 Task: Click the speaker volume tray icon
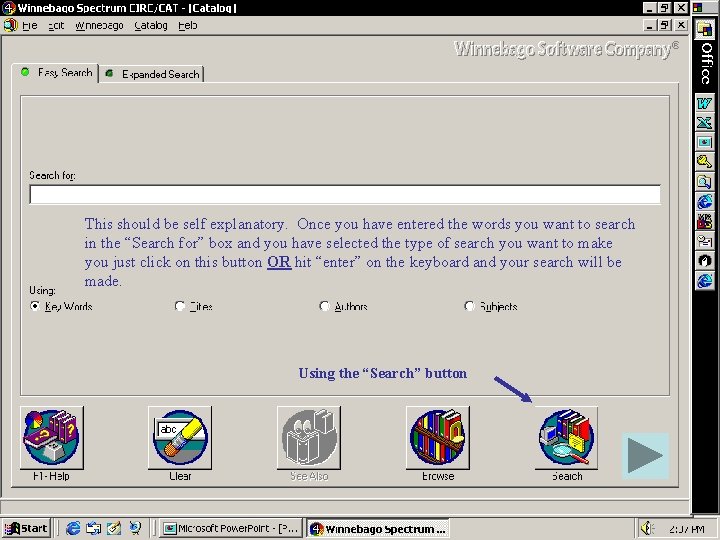(647, 528)
